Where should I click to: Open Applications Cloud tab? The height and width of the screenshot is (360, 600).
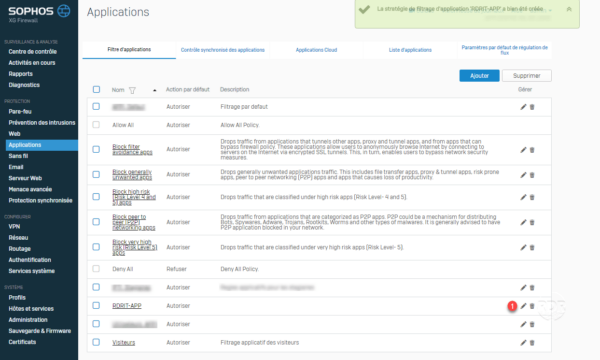click(316, 50)
